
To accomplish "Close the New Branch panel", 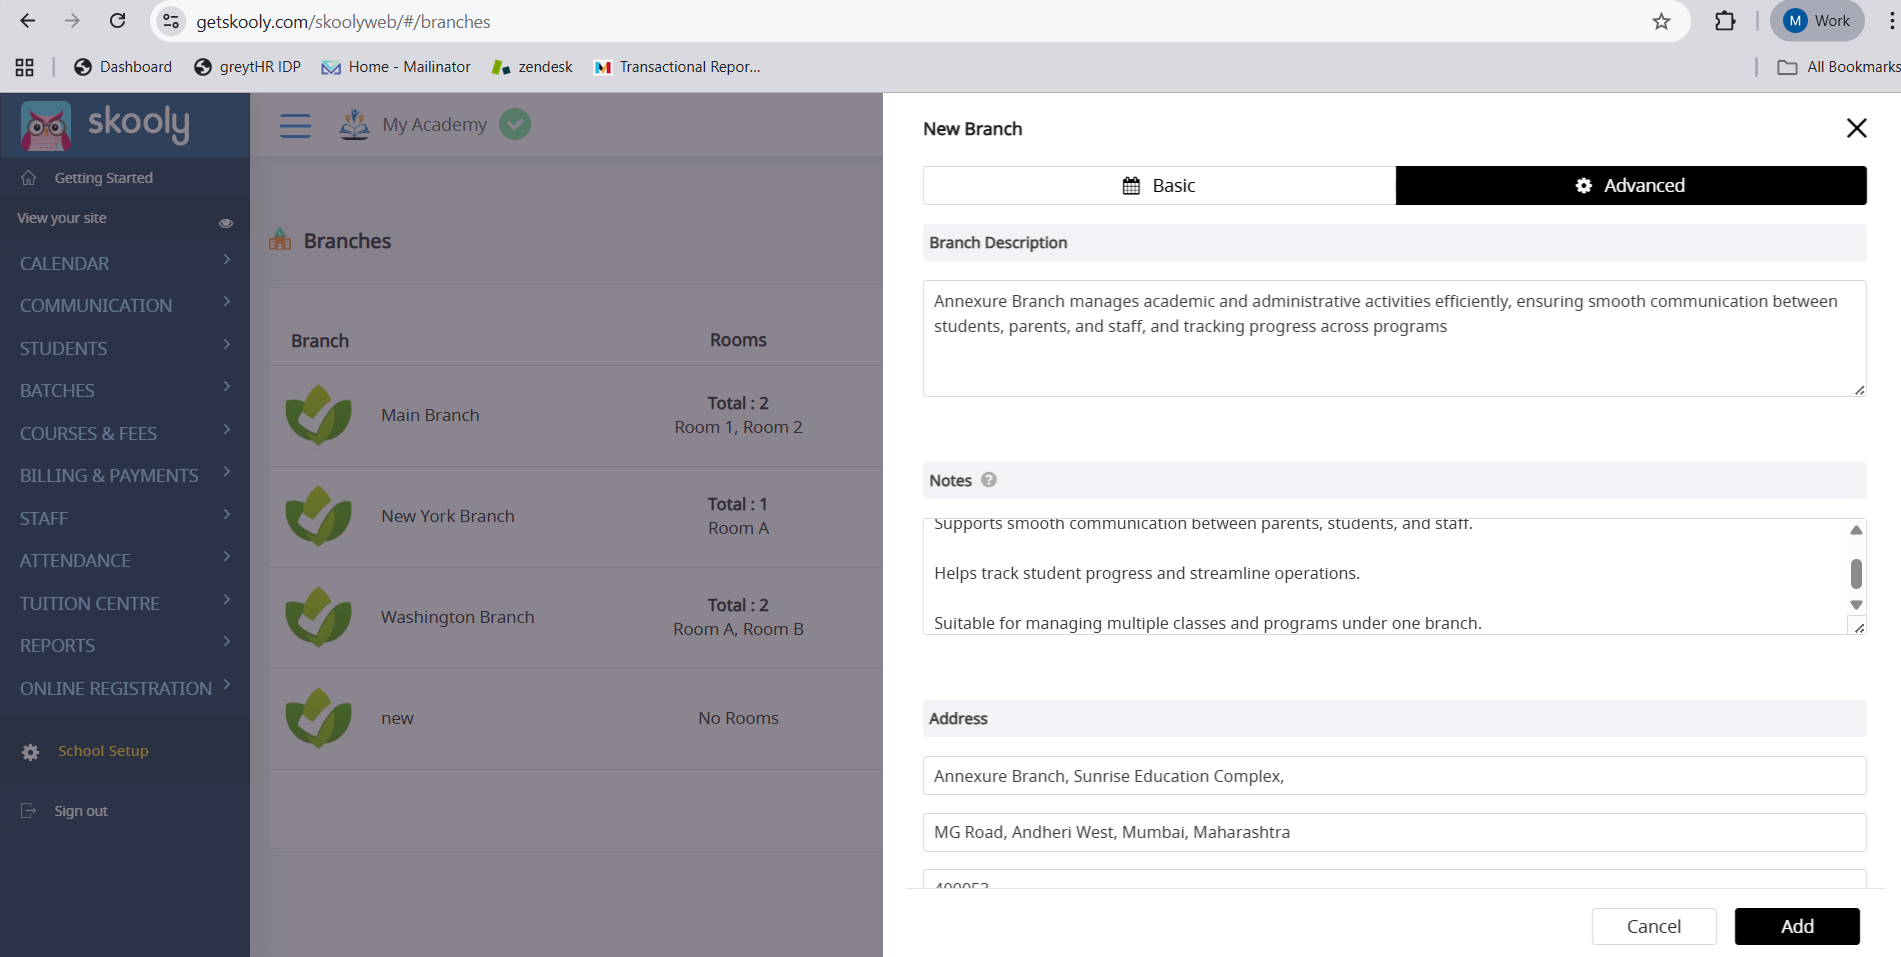I will click(1856, 128).
